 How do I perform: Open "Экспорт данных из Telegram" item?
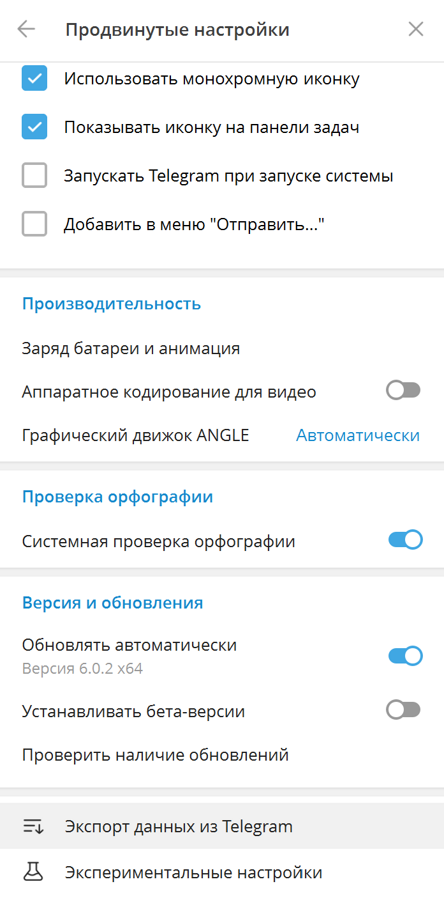pos(222,827)
